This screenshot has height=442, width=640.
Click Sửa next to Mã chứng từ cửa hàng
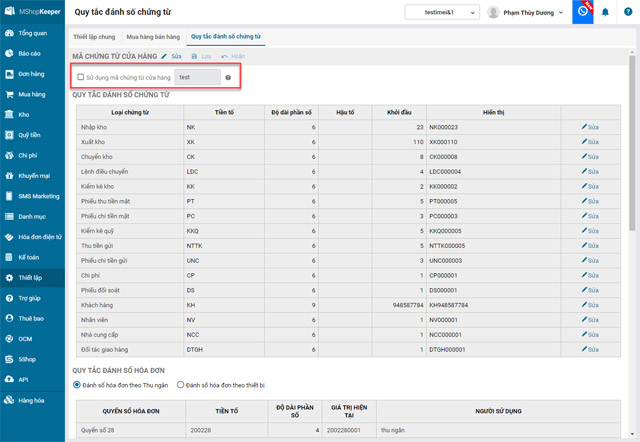(x=172, y=57)
